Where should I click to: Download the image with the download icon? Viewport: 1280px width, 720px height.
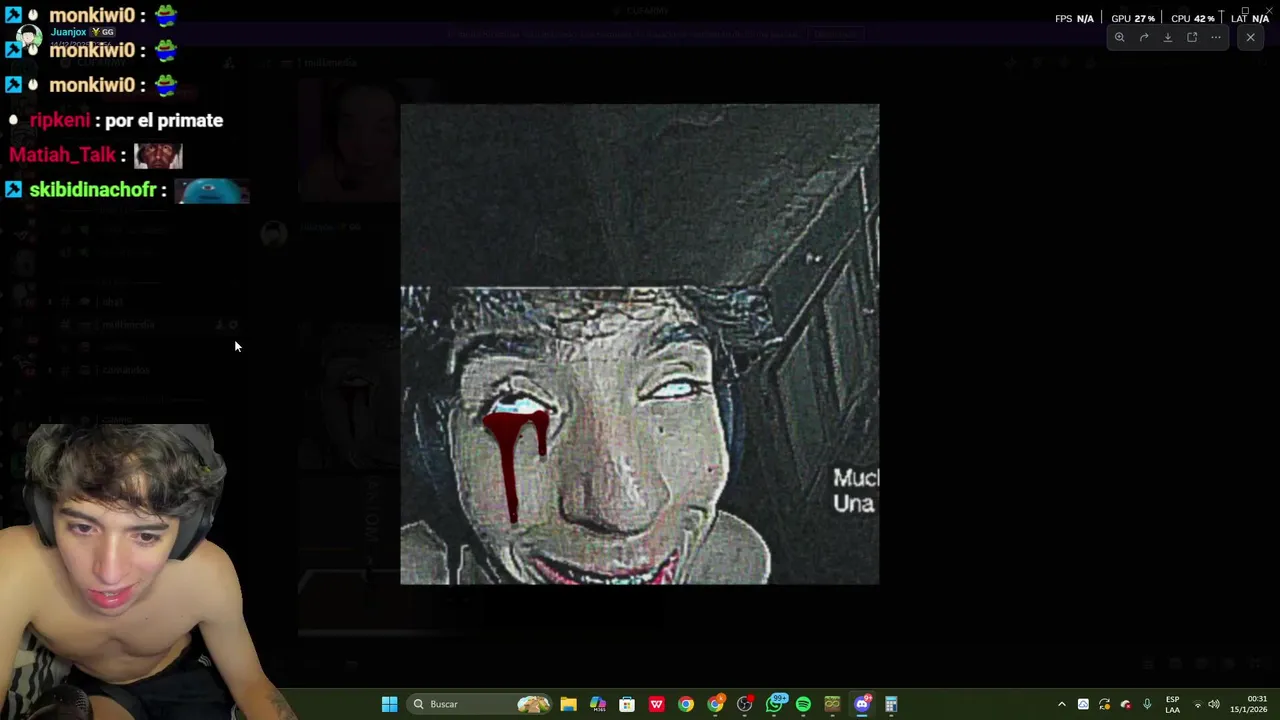click(1167, 37)
